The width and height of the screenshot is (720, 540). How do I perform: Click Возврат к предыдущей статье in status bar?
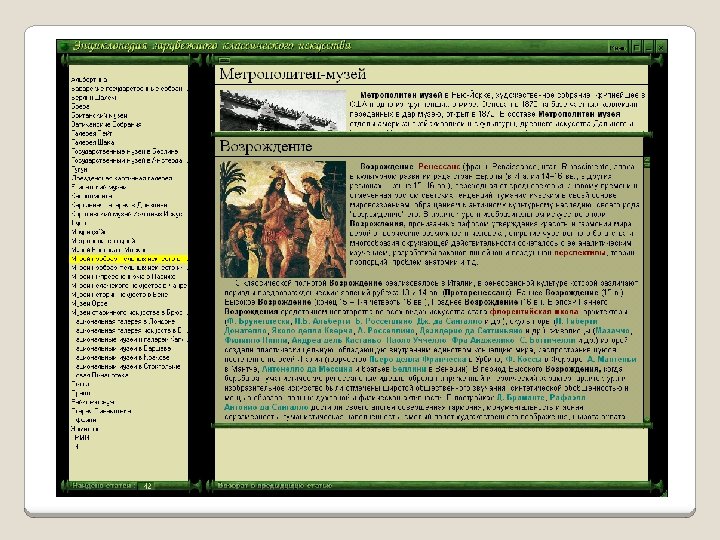[275, 485]
